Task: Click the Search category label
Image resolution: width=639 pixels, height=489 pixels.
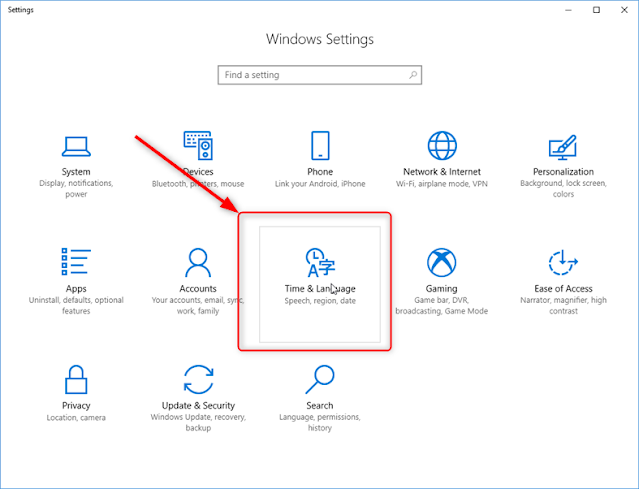Action: (320, 405)
